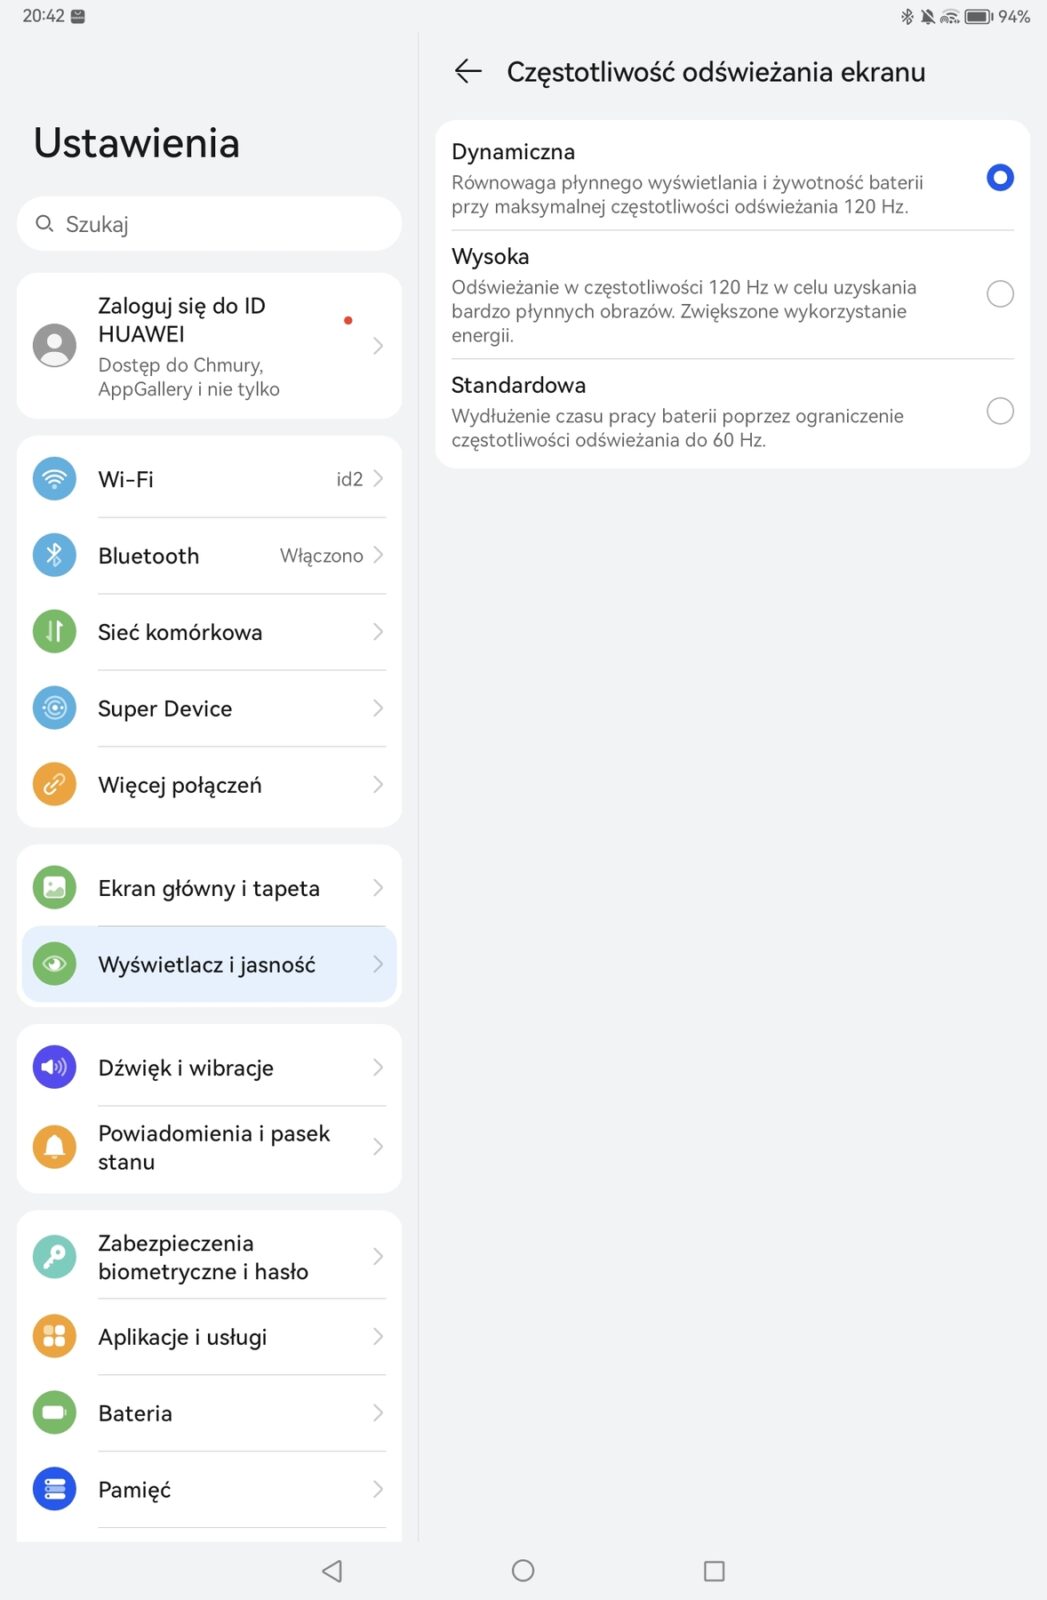The height and width of the screenshot is (1600, 1047).
Task: Open the Wi-Fi settings icon
Action: pyautogui.click(x=55, y=479)
